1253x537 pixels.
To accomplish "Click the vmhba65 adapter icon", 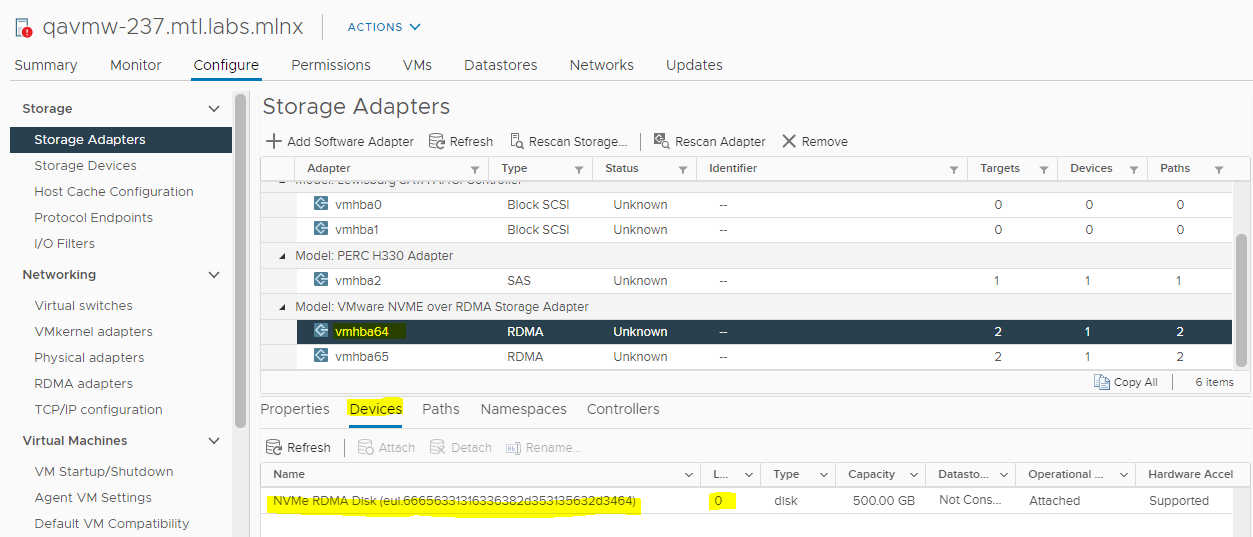I will click(x=321, y=356).
